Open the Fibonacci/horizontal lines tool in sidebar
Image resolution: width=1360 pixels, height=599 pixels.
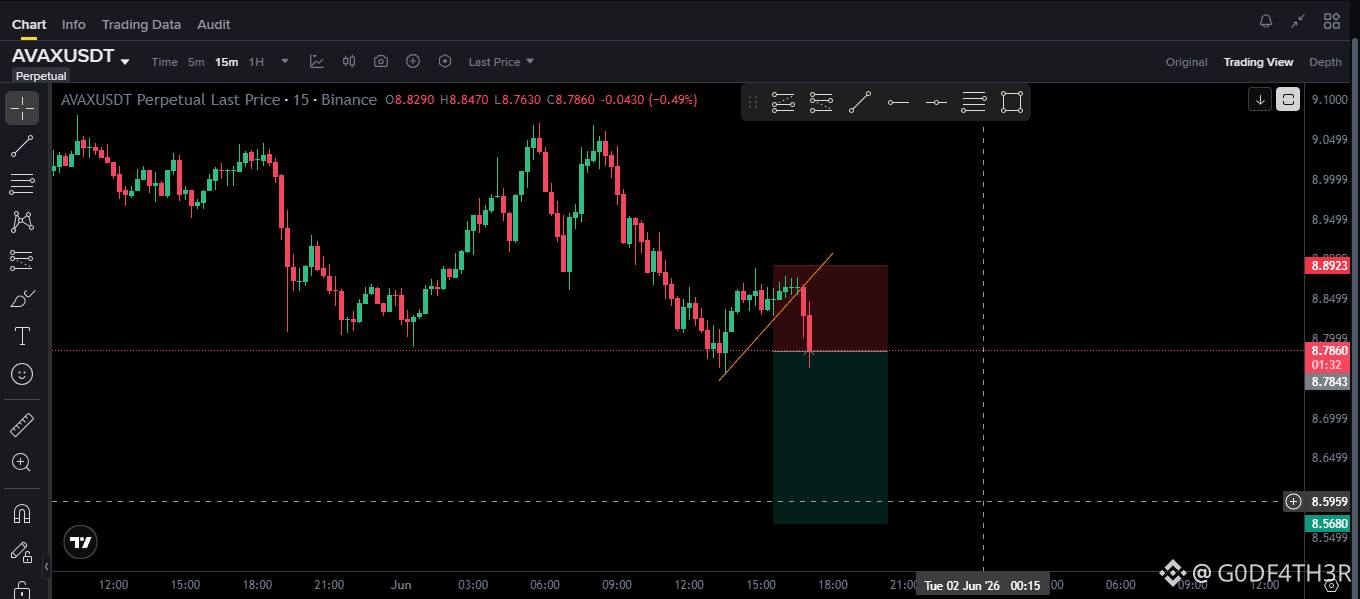[22, 184]
